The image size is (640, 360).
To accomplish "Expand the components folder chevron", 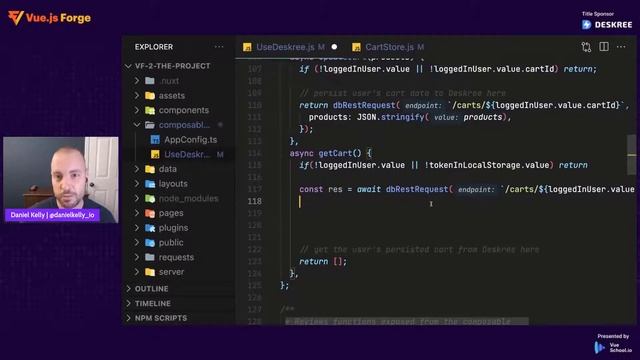I will click(137, 110).
